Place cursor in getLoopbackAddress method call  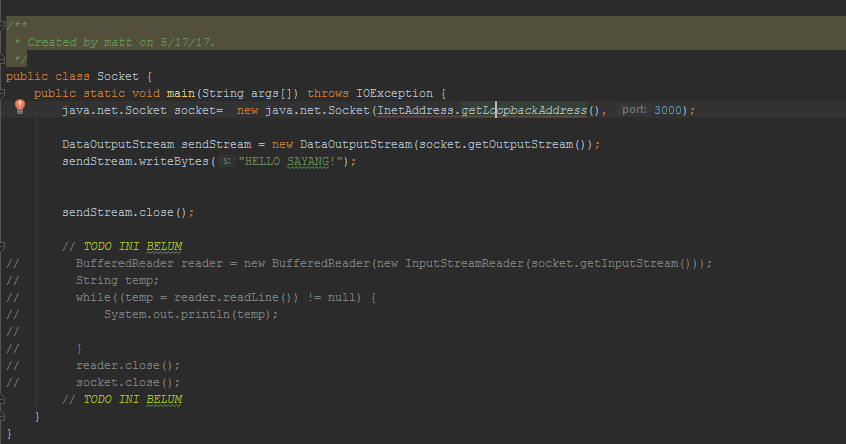[x=524, y=111]
